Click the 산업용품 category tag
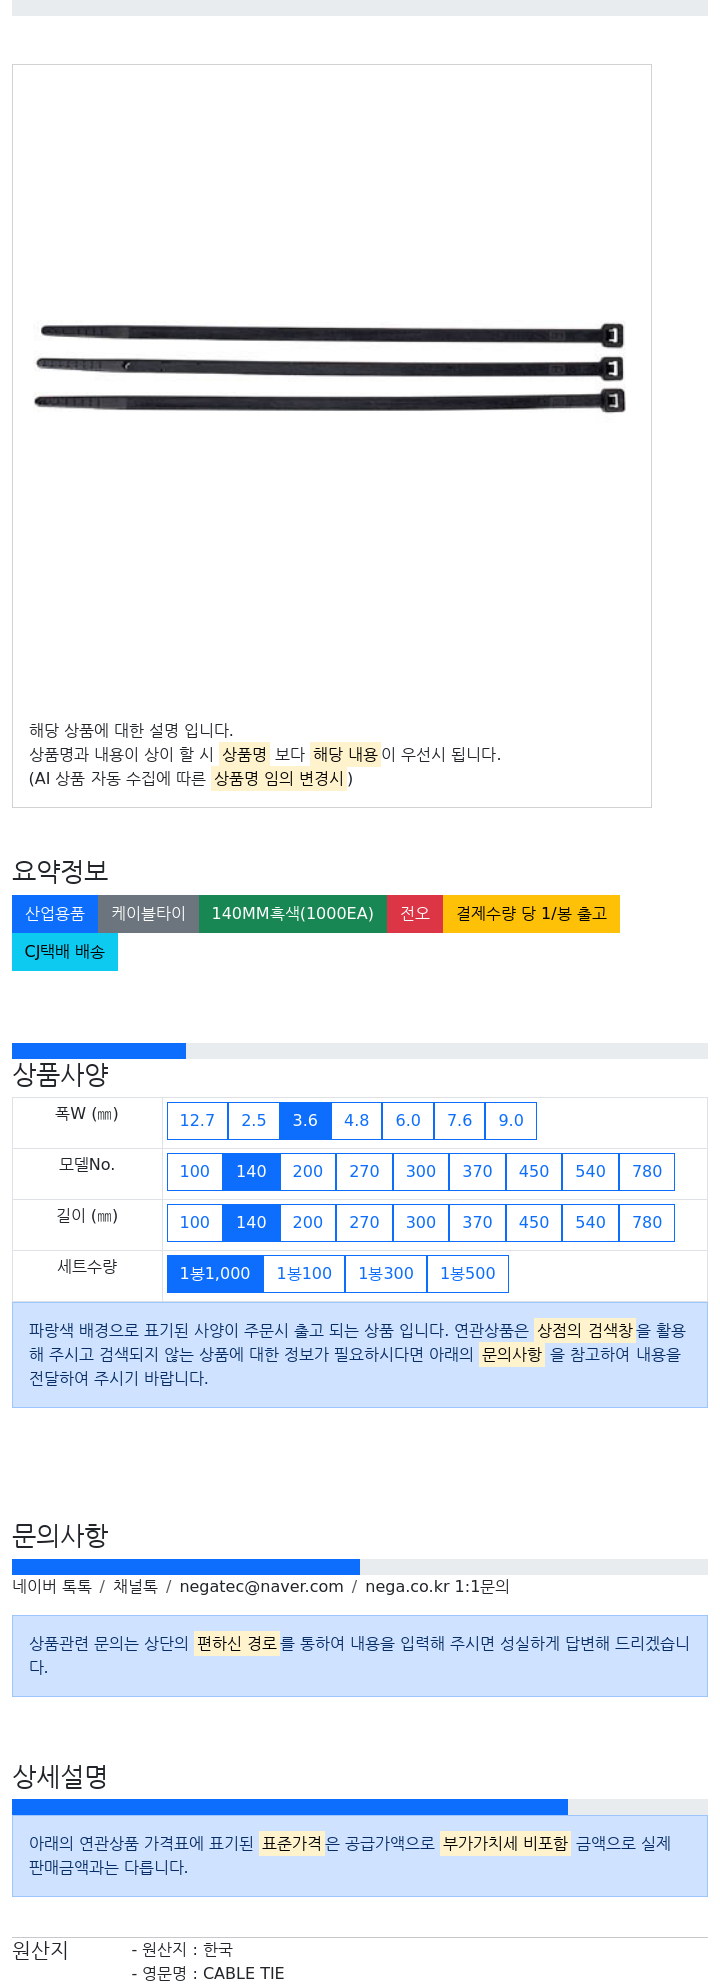720x1986 pixels. tap(55, 914)
